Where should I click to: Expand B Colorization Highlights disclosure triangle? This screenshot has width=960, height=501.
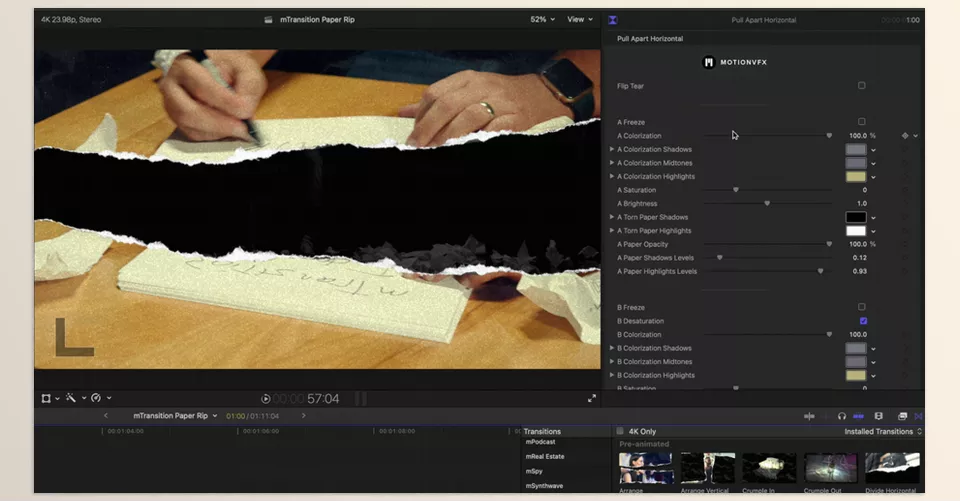[612, 375]
